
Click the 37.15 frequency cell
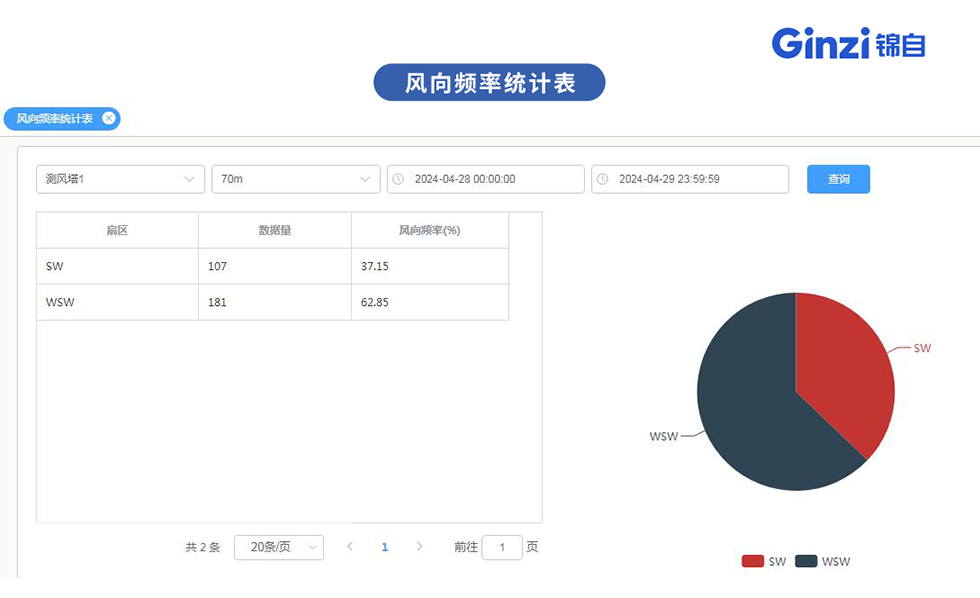click(x=430, y=266)
